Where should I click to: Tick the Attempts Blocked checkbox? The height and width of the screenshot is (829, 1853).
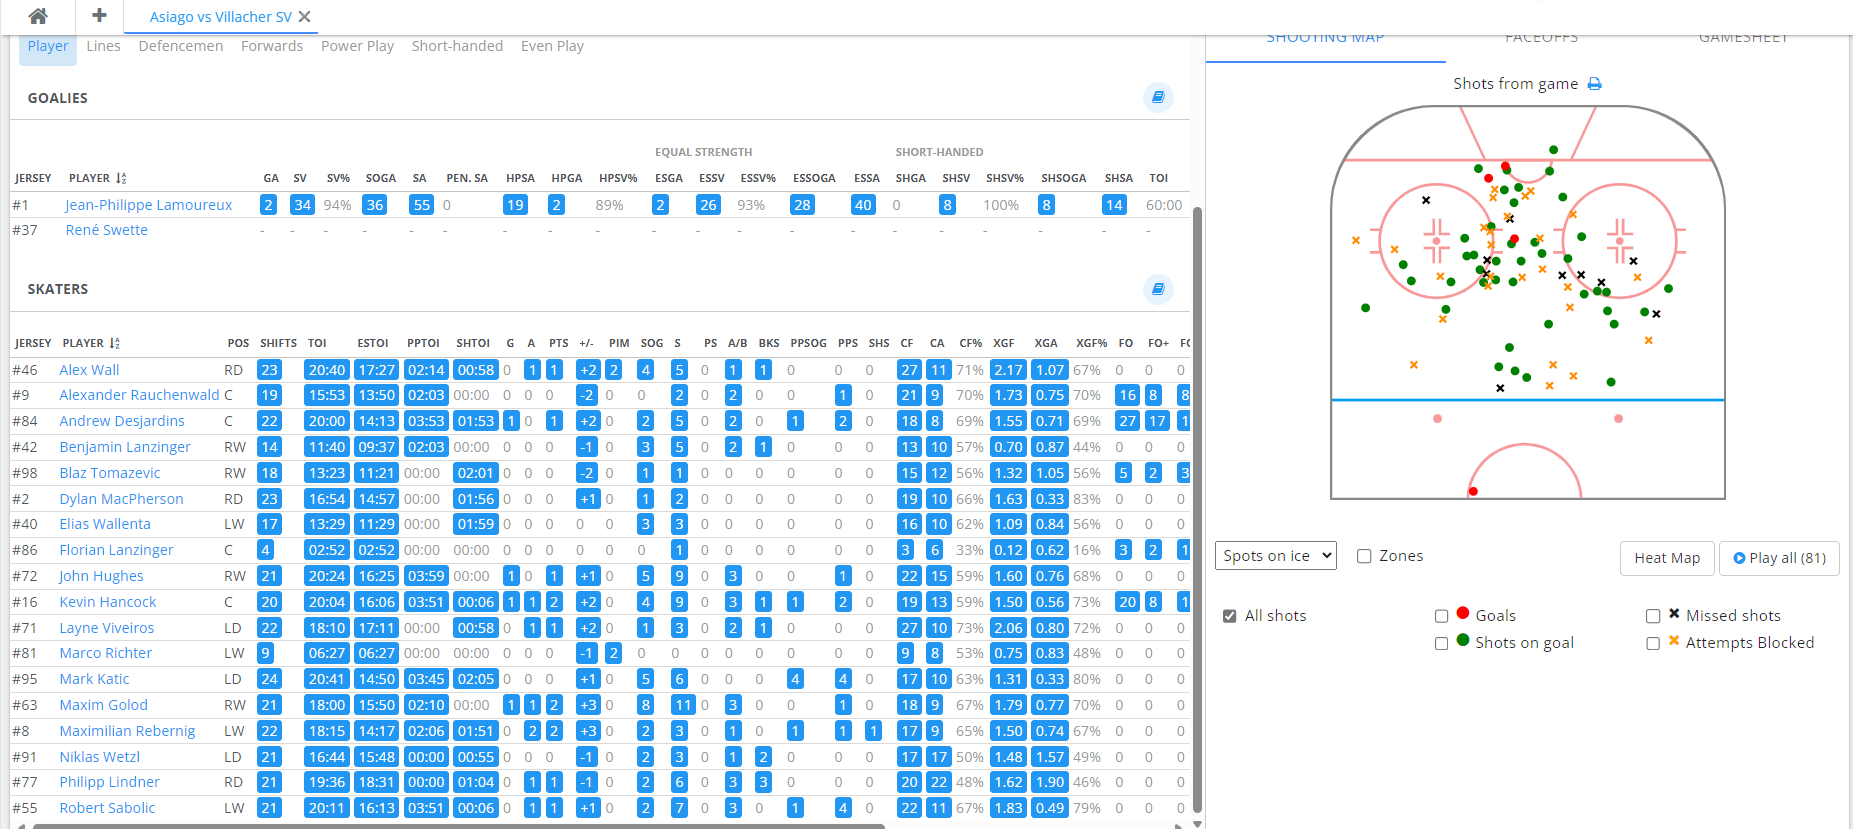1653,643
